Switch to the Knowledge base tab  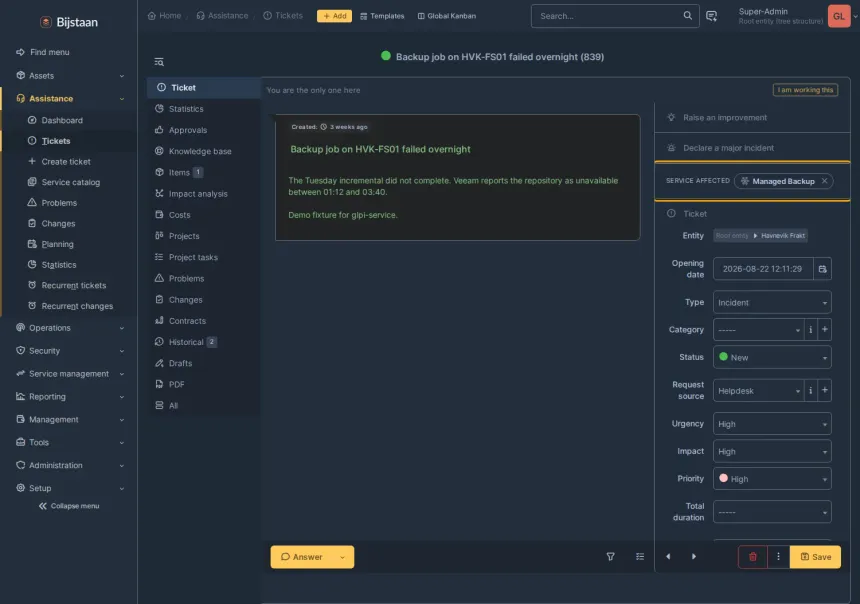[203, 151]
